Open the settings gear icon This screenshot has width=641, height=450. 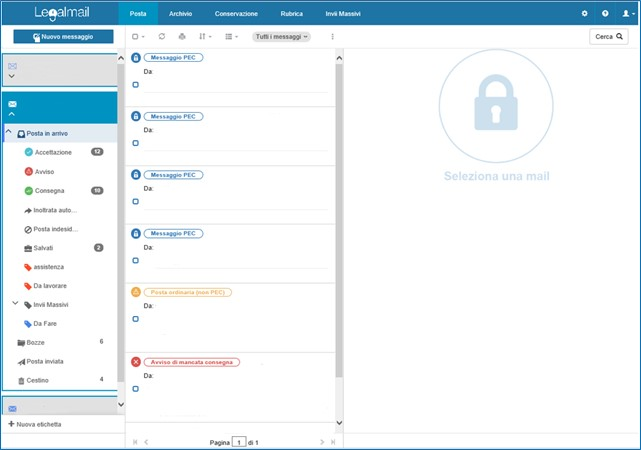pos(585,14)
